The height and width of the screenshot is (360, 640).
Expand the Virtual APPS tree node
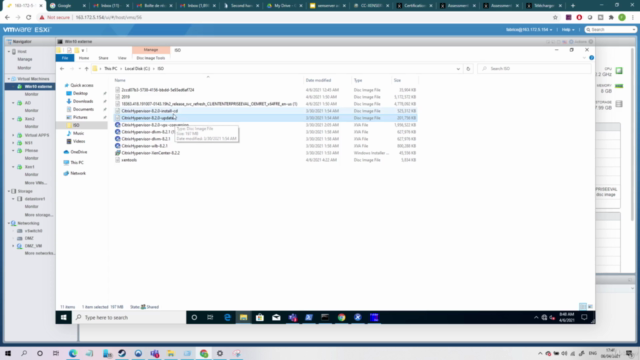click(x=13, y=135)
